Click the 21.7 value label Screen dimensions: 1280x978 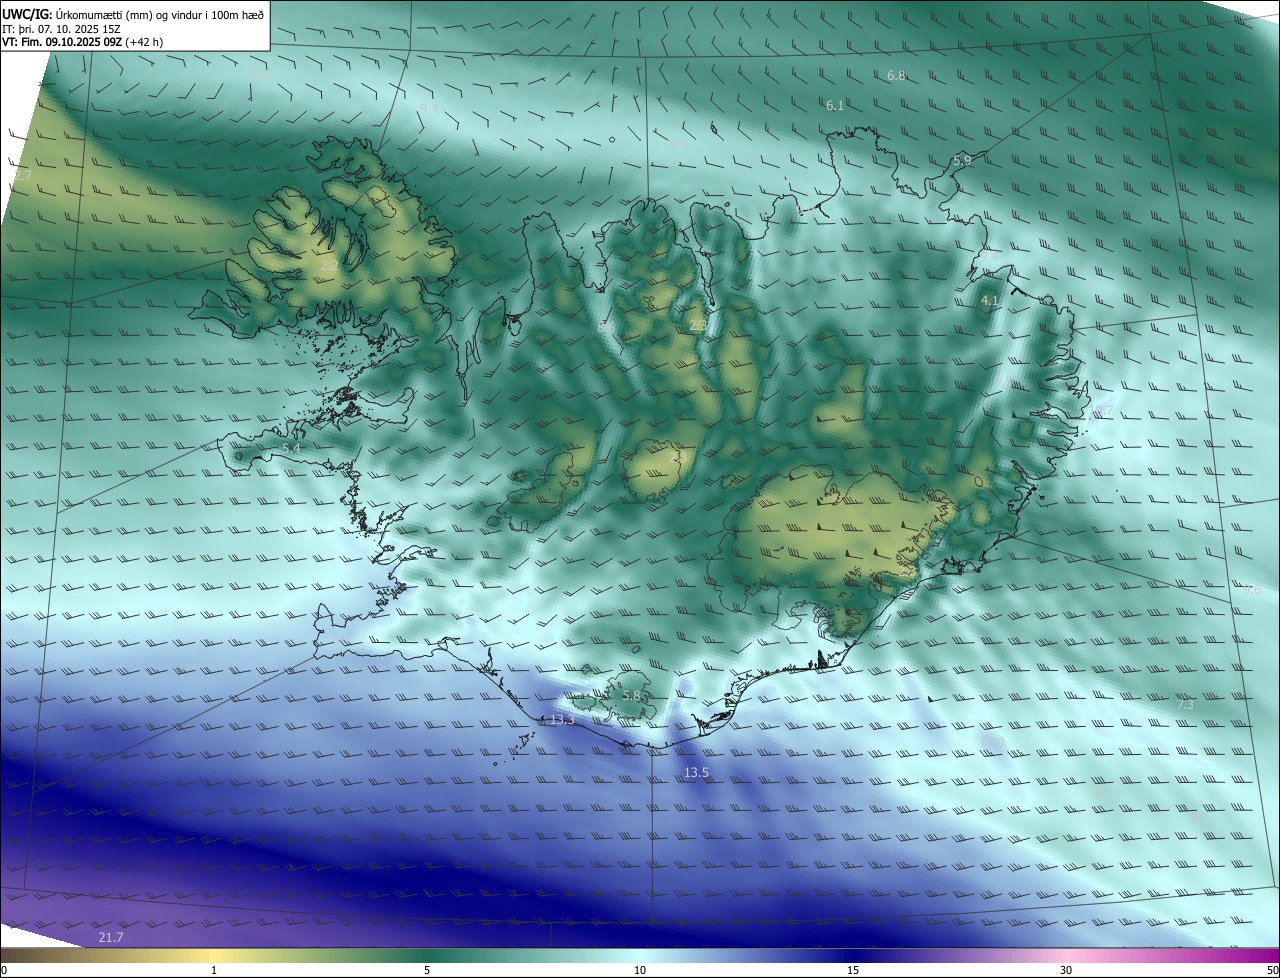pos(111,937)
